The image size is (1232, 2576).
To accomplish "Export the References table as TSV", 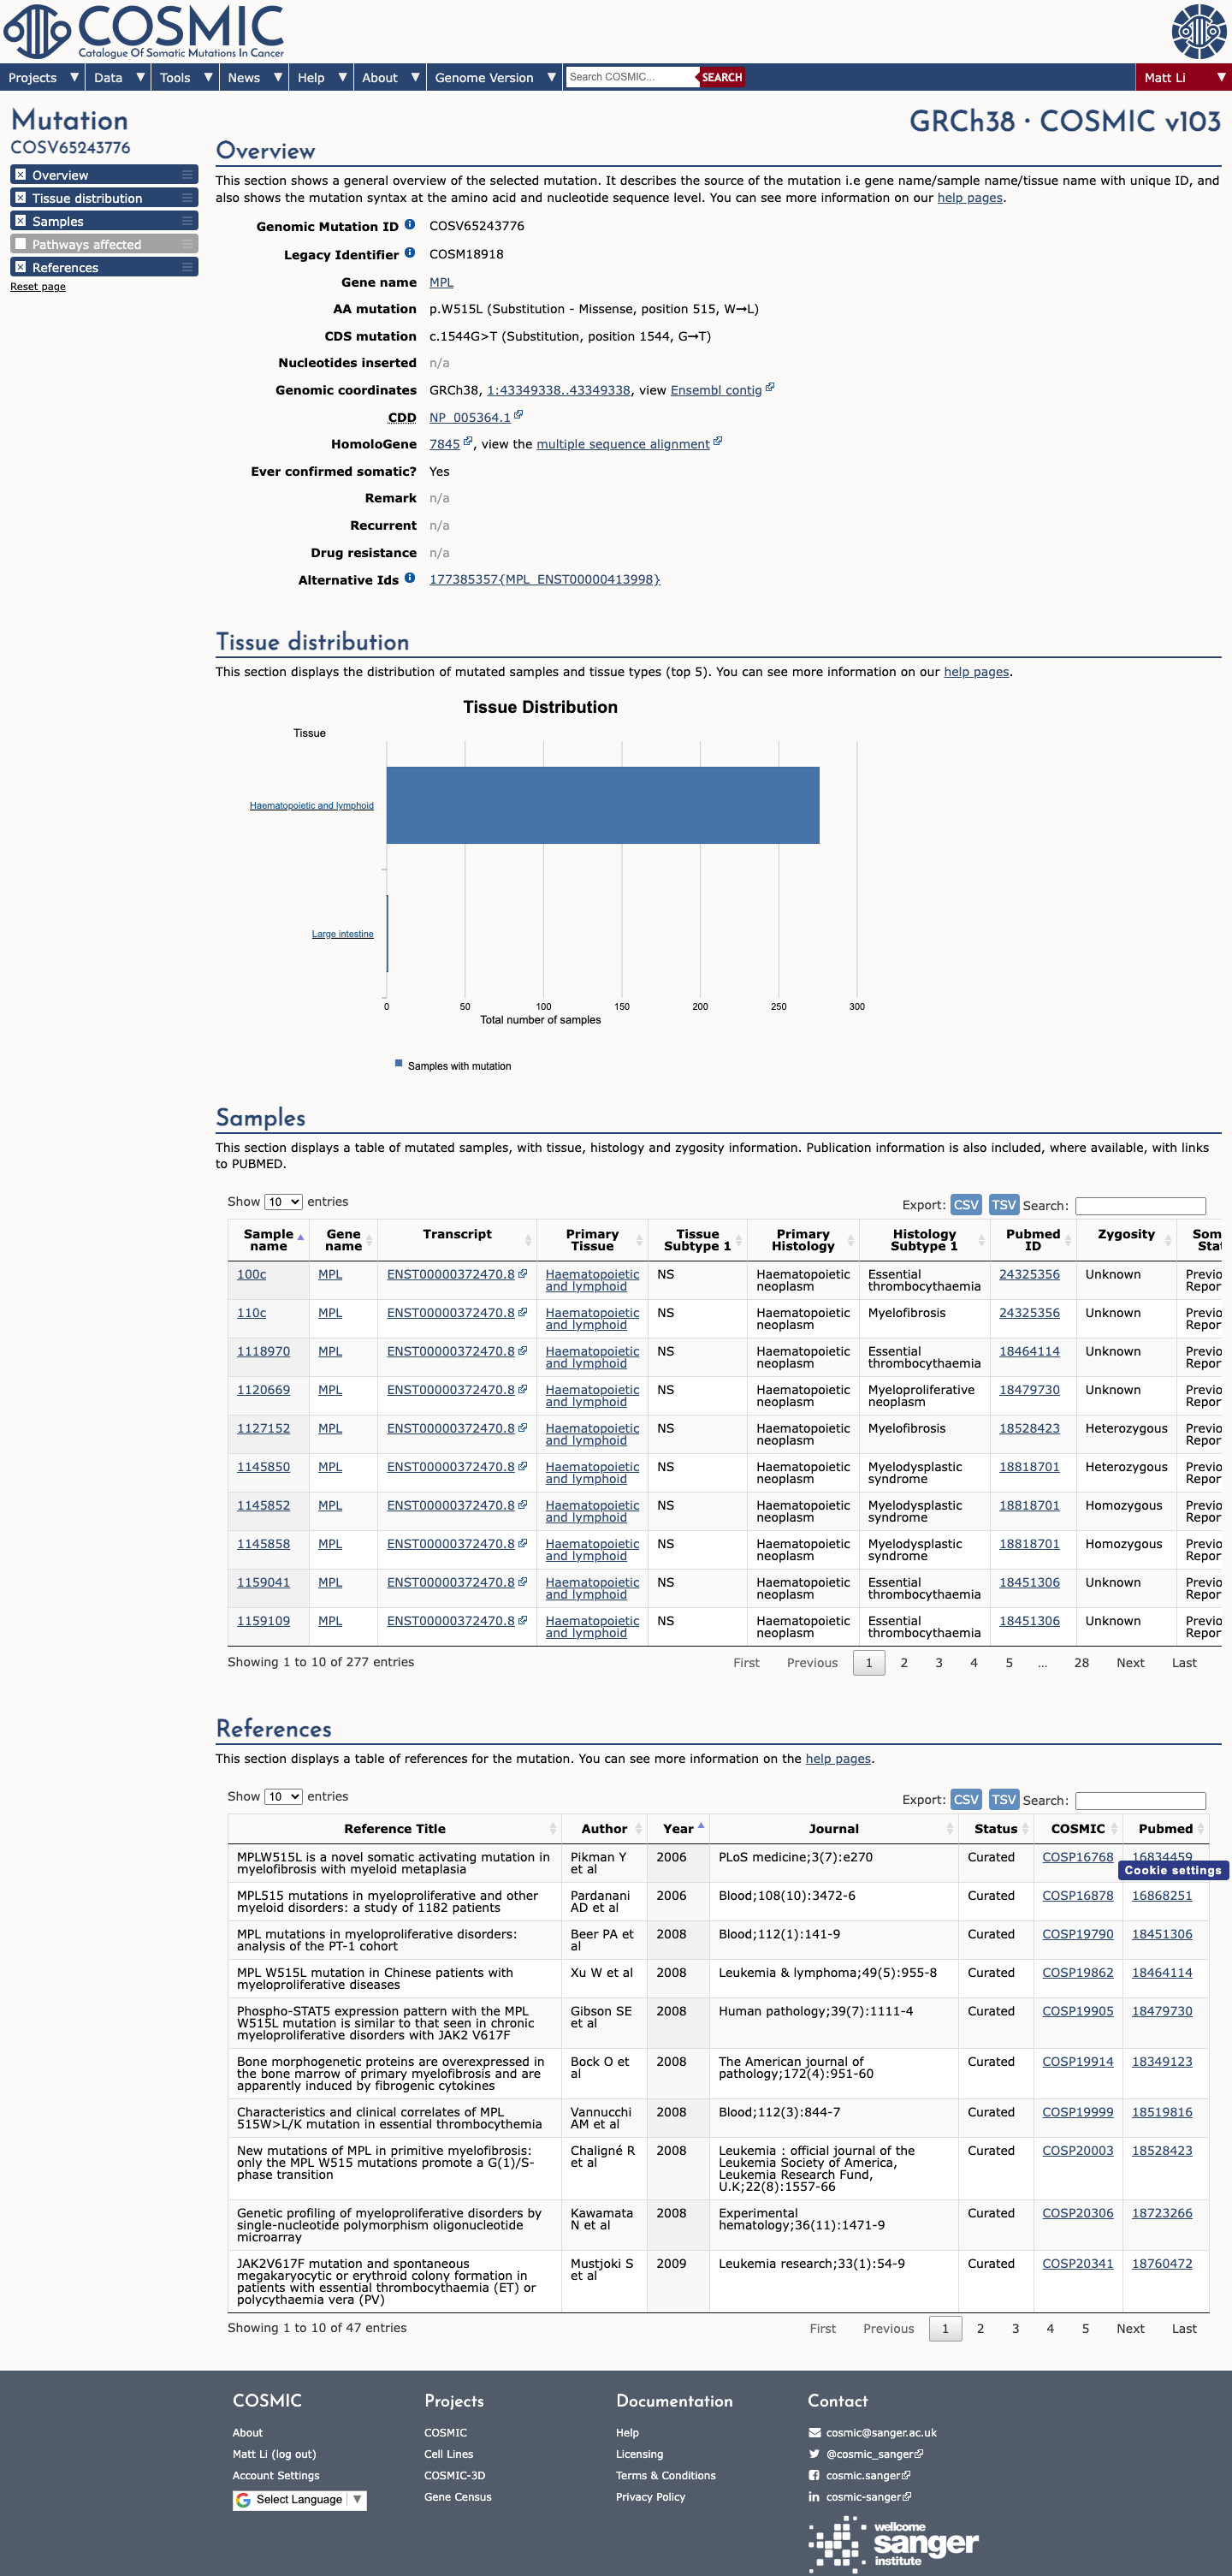I will point(1003,1799).
